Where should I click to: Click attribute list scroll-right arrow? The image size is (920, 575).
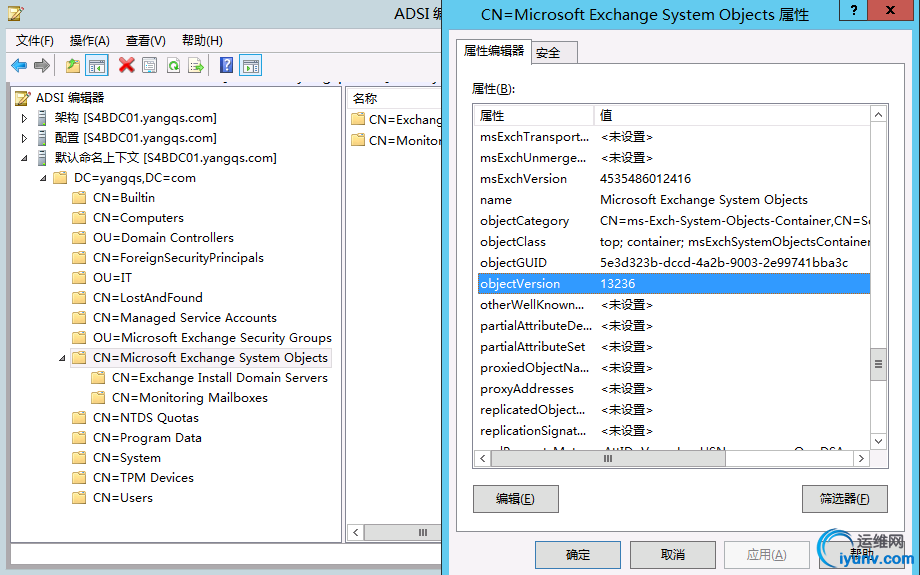[861, 459]
